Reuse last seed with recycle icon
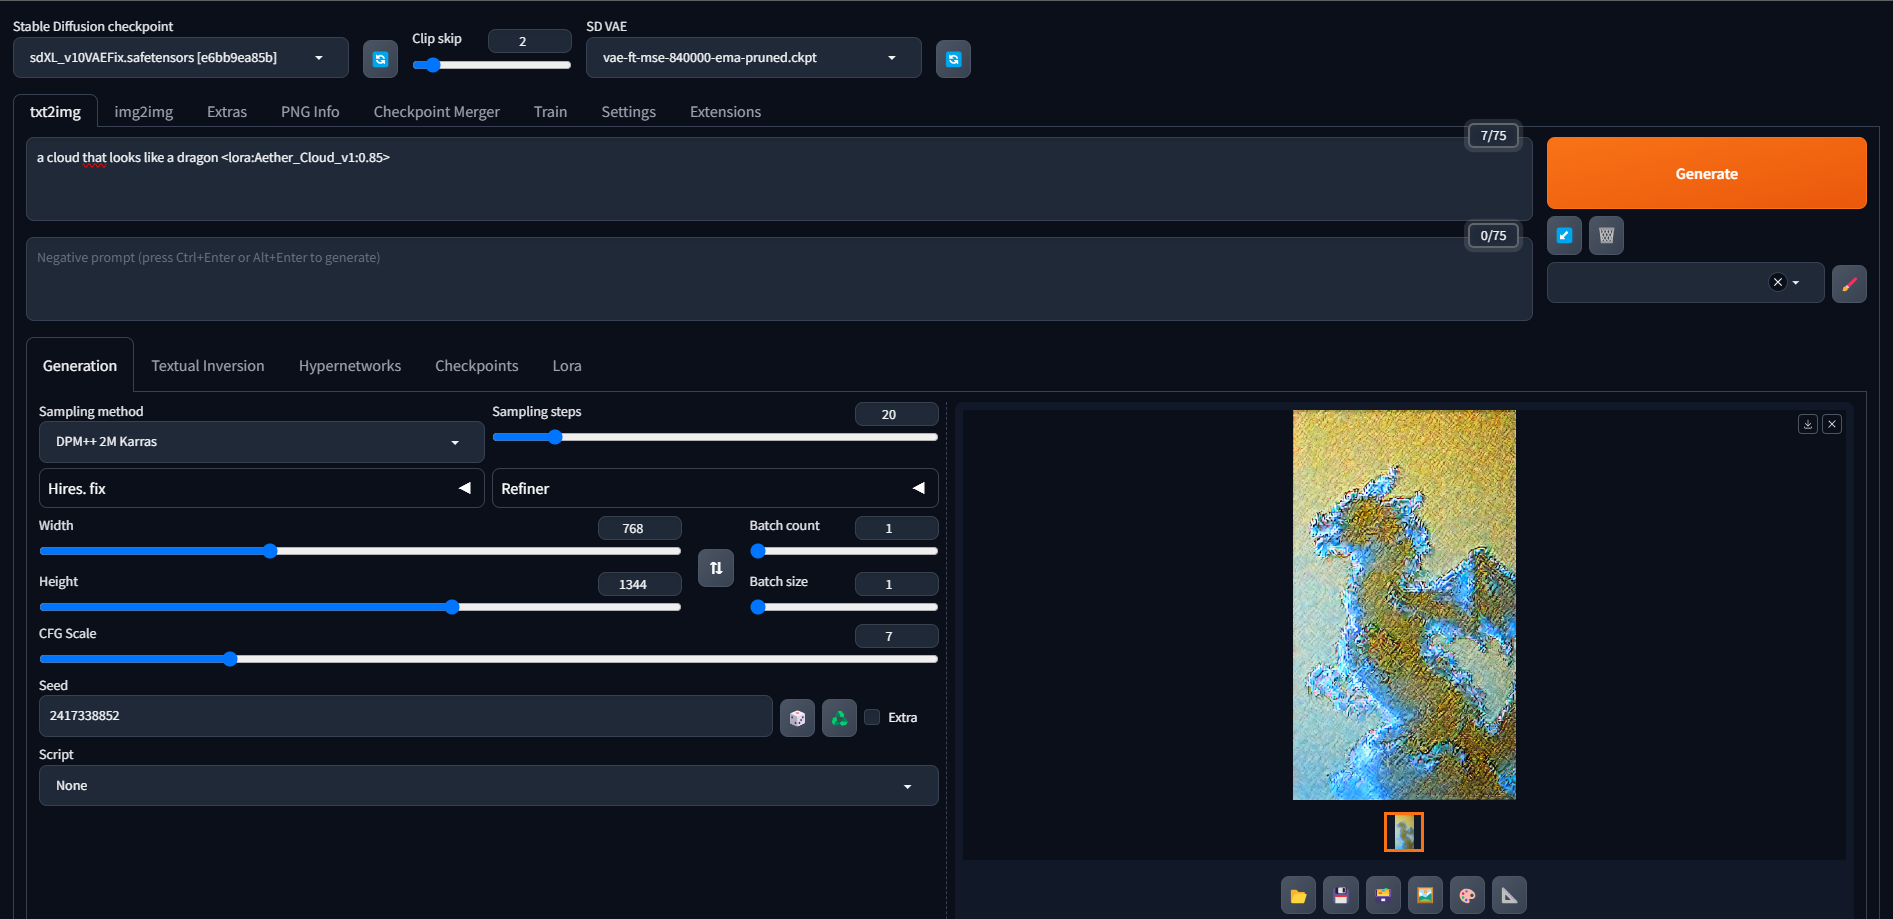1893x919 pixels. coord(839,718)
